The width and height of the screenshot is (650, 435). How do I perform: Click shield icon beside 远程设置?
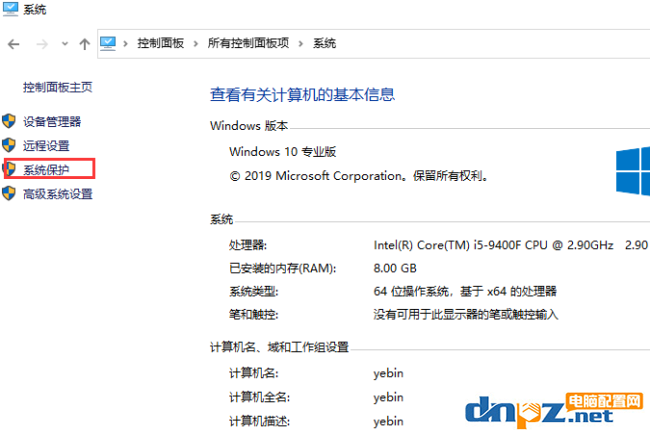(9, 145)
